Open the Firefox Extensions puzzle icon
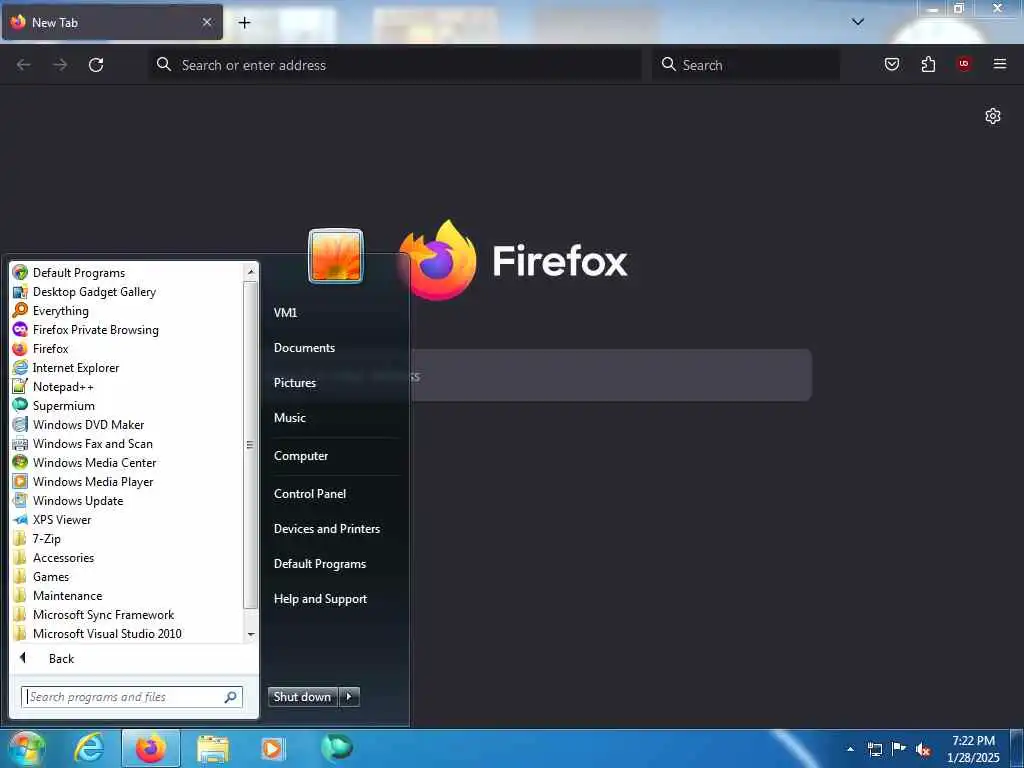Viewport: 1024px width, 768px height. (x=928, y=64)
